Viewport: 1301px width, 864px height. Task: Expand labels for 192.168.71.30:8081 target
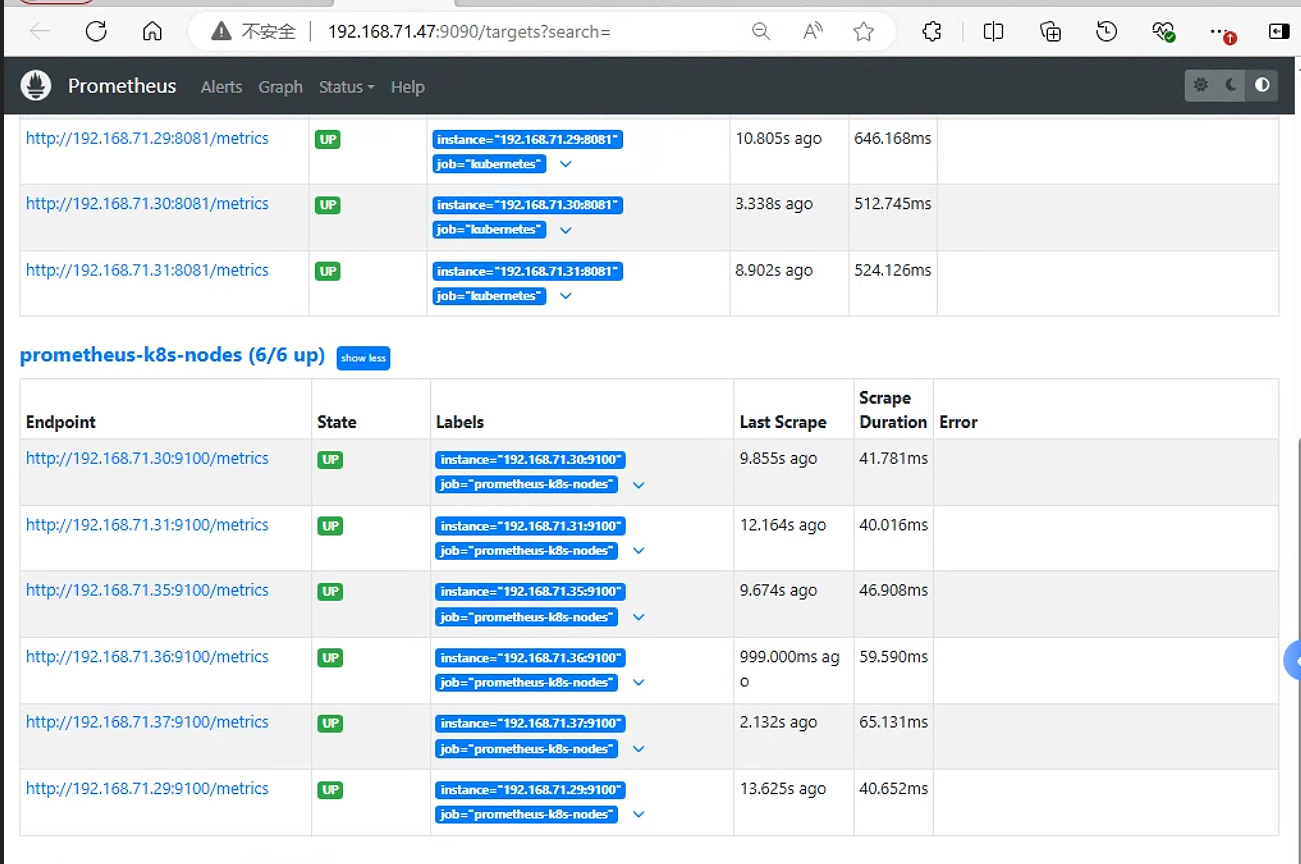point(565,230)
